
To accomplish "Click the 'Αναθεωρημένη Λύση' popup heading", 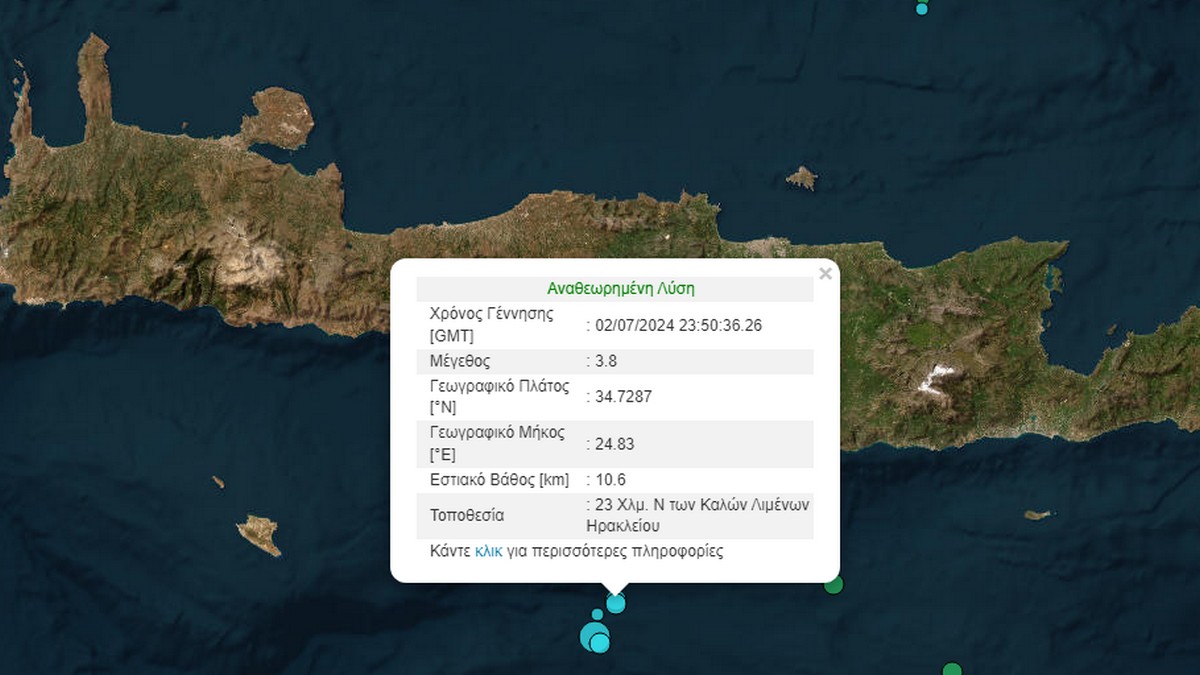I will 620,288.
